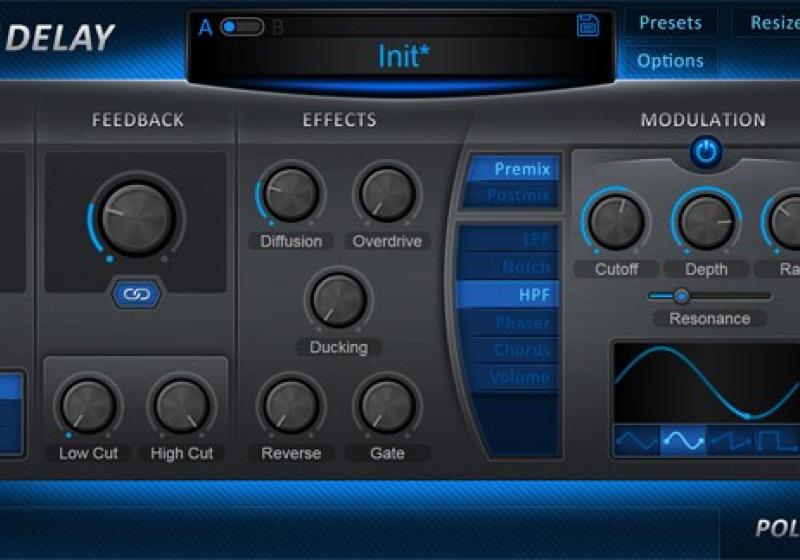
Task: Click the Cutoff label
Action: click(x=616, y=269)
